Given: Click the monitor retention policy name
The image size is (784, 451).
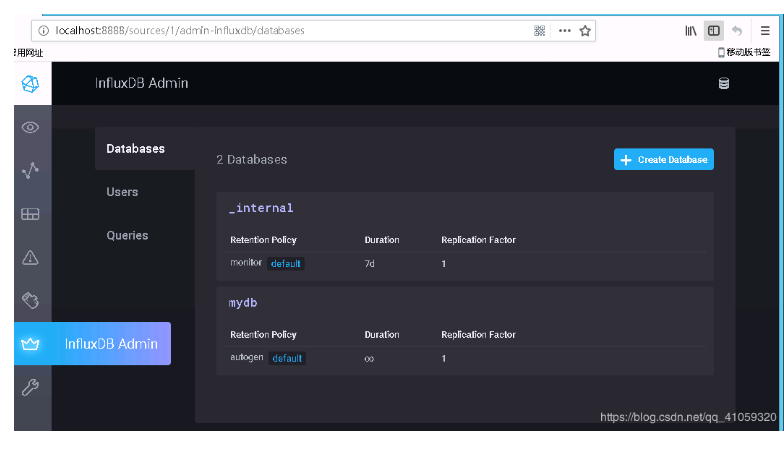Looking at the screenshot, I should 246,262.
